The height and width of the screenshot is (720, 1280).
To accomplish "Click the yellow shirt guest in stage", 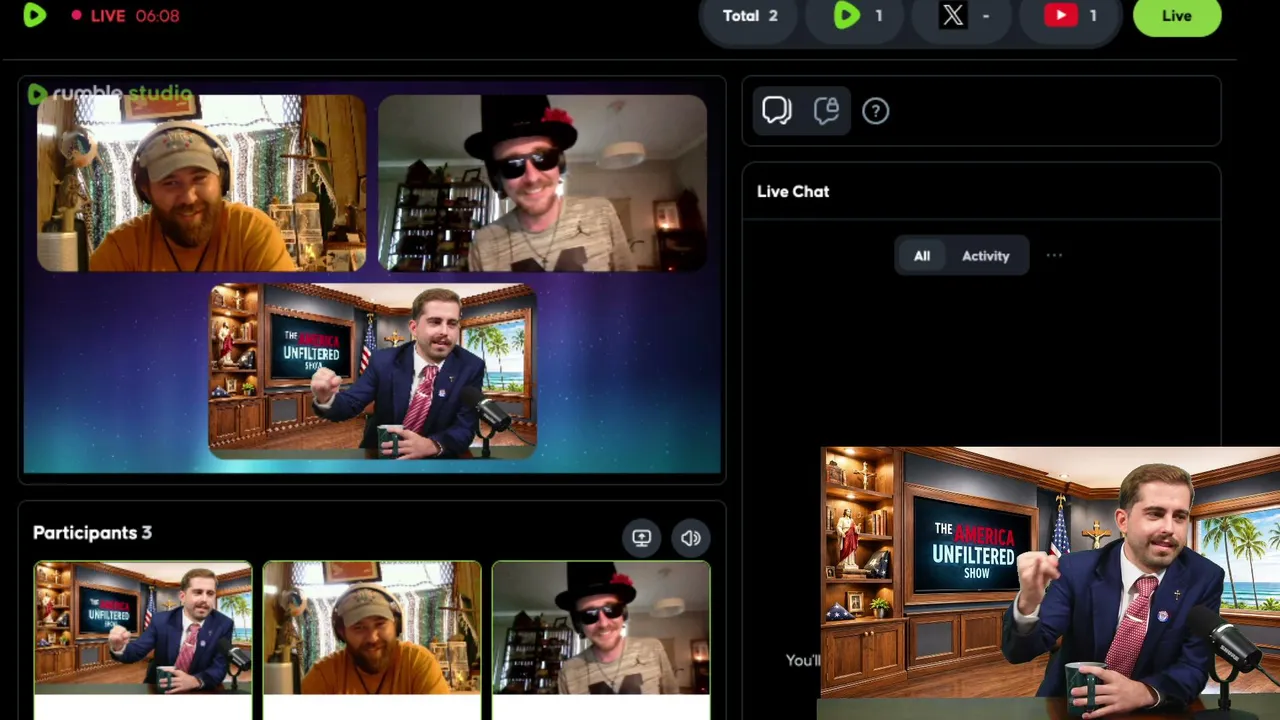I will [x=202, y=183].
